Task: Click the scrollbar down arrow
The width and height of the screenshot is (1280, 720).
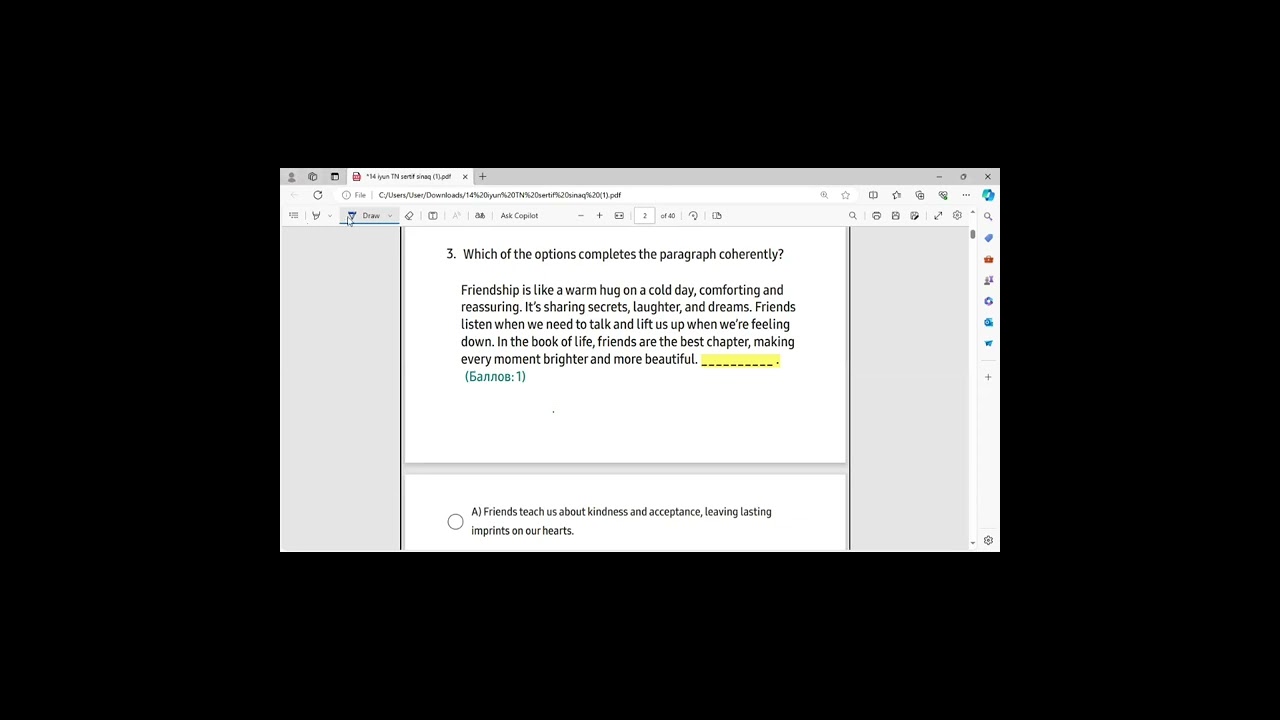Action: coord(973,543)
